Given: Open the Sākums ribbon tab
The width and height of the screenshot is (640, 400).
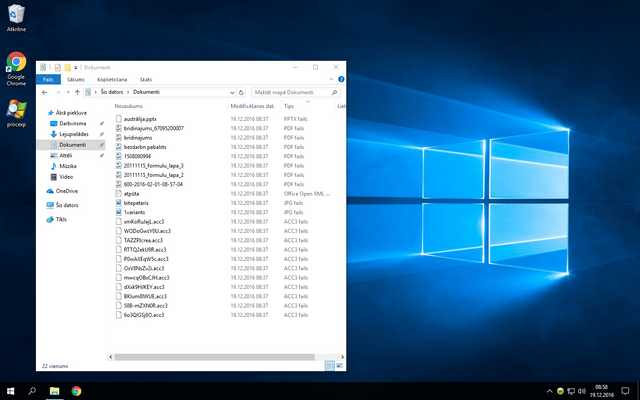Looking at the screenshot, I should click(x=76, y=79).
